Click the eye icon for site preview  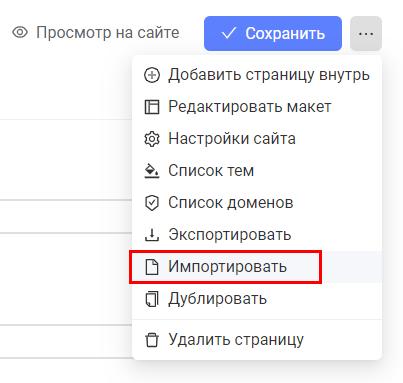pyautogui.click(x=20, y=33)
